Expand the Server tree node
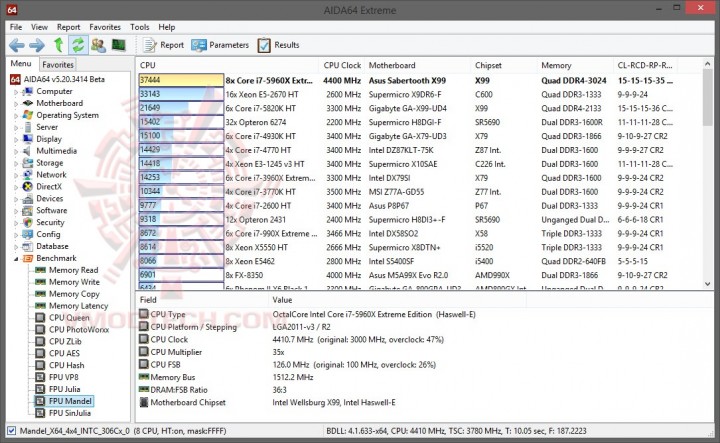The width and height of the screenshot is (720, 443). click(x=16, y=128)
